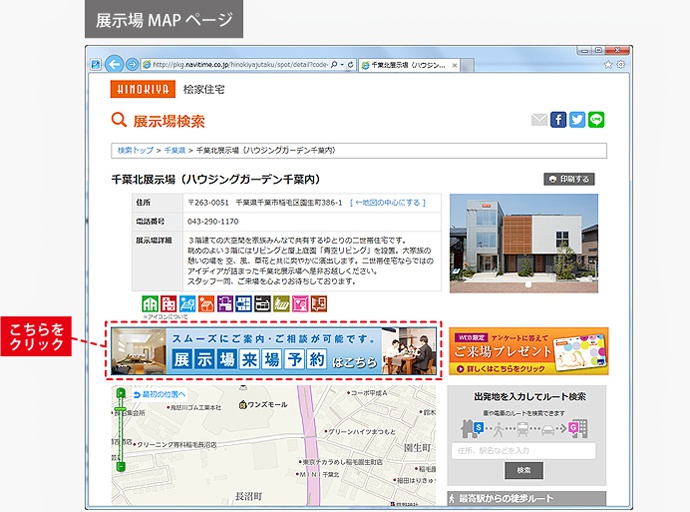Open the 千葉県 breadcrumb link
Viewport: 690px width, 512px height.
(176, 151)
